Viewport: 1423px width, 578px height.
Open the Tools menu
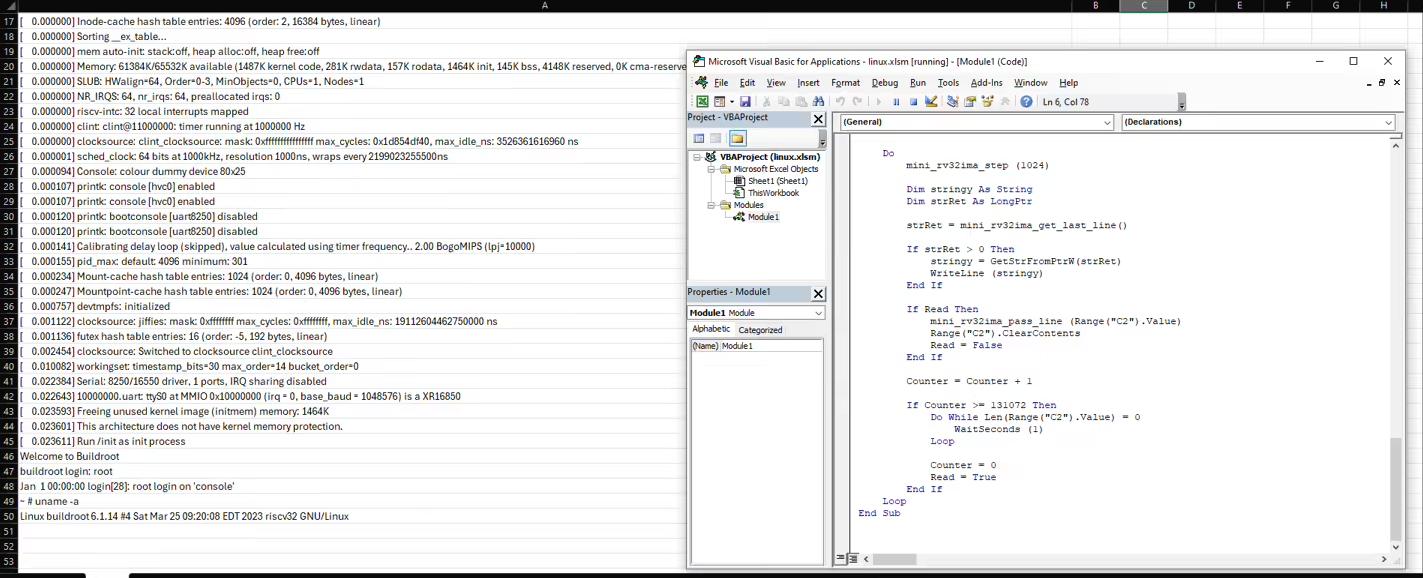pos(948,83)
